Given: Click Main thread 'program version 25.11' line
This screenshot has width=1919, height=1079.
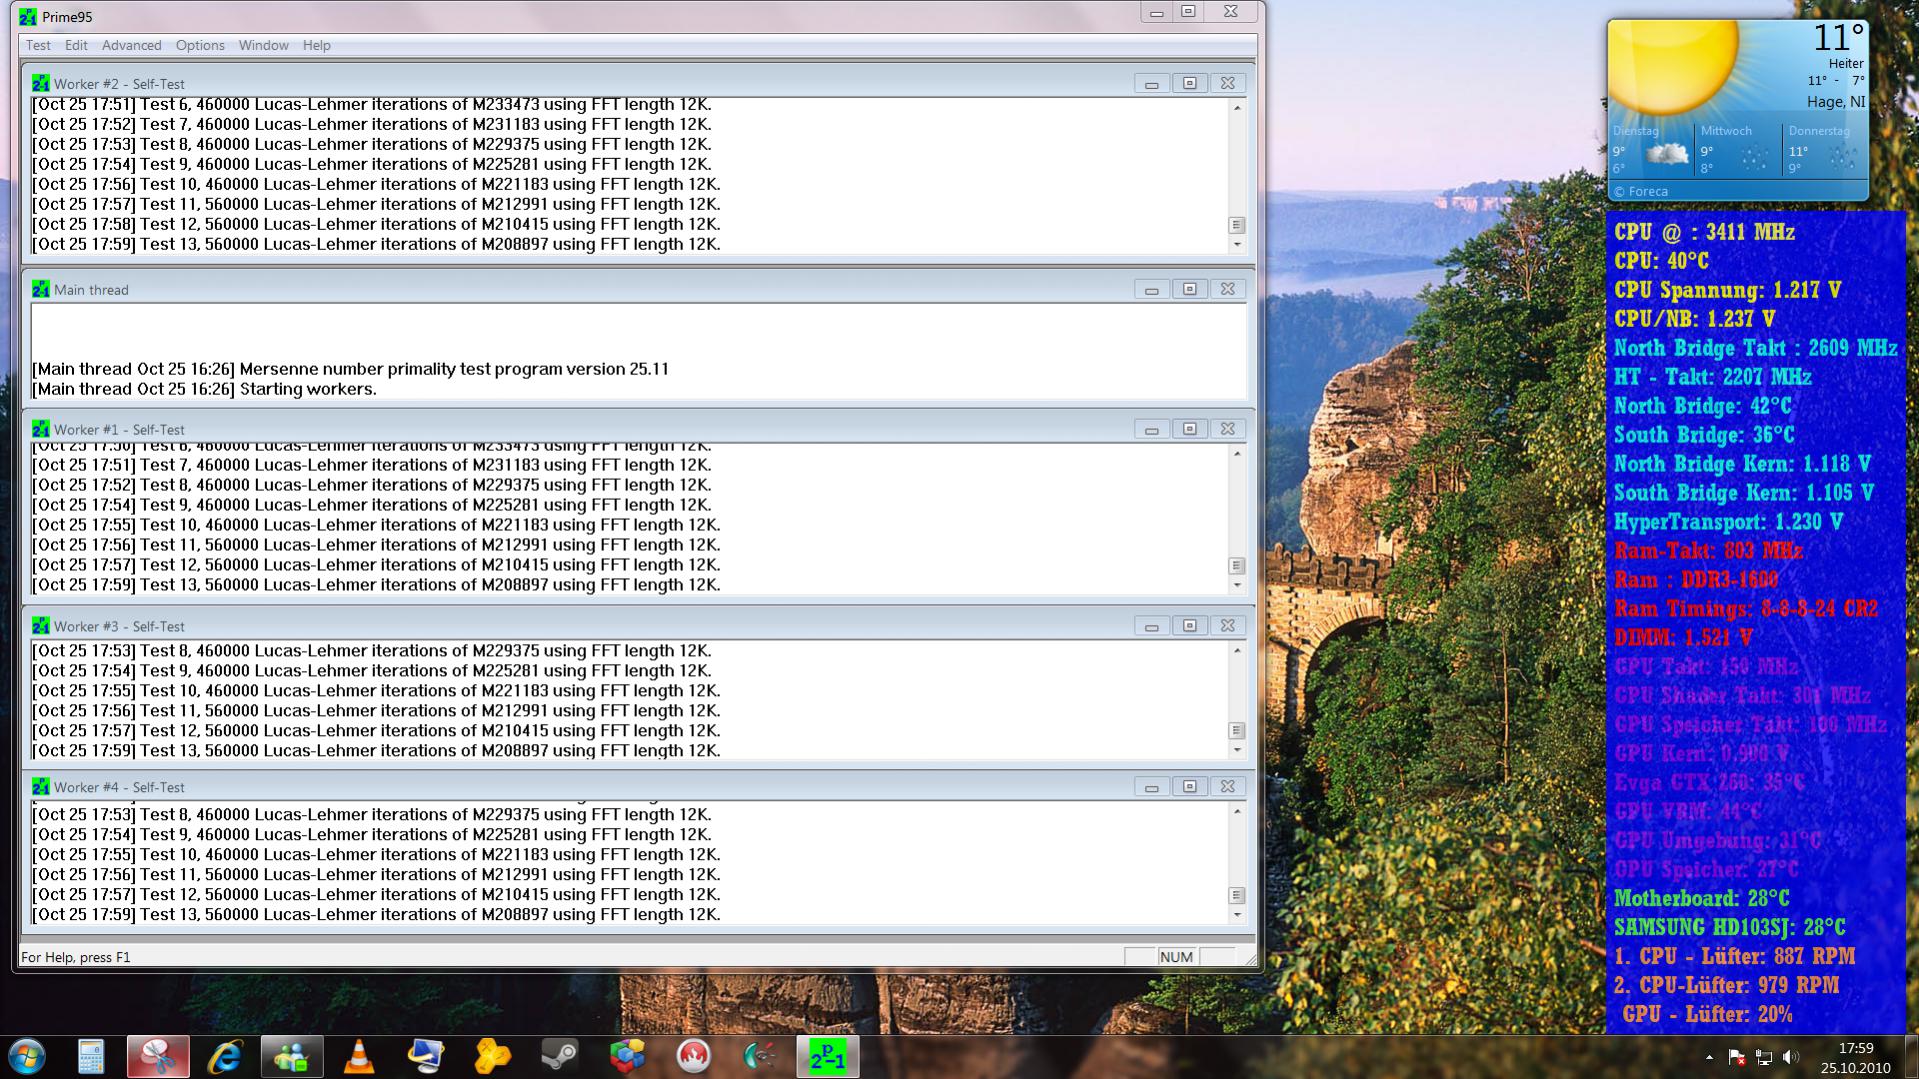Looking at the screenshot, I should click(x=350, y=369).
